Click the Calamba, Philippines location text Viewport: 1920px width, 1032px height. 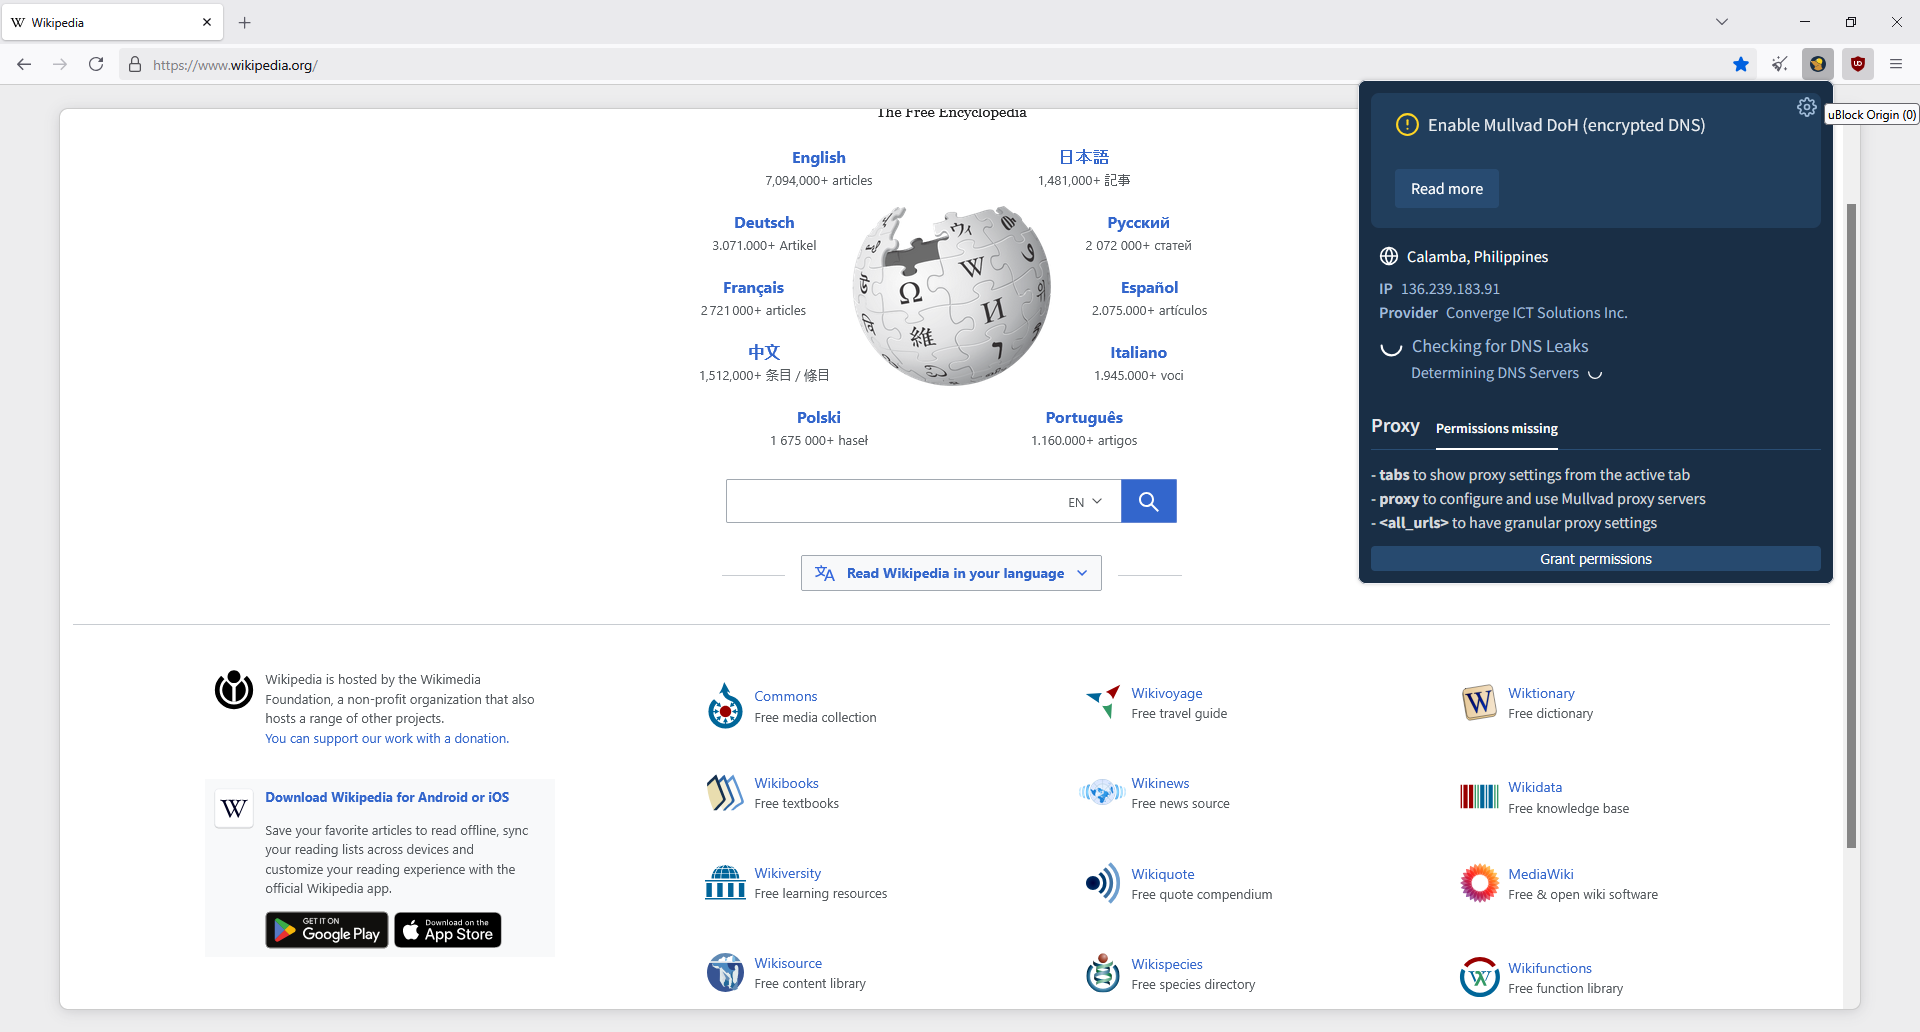pos(1477,257)
